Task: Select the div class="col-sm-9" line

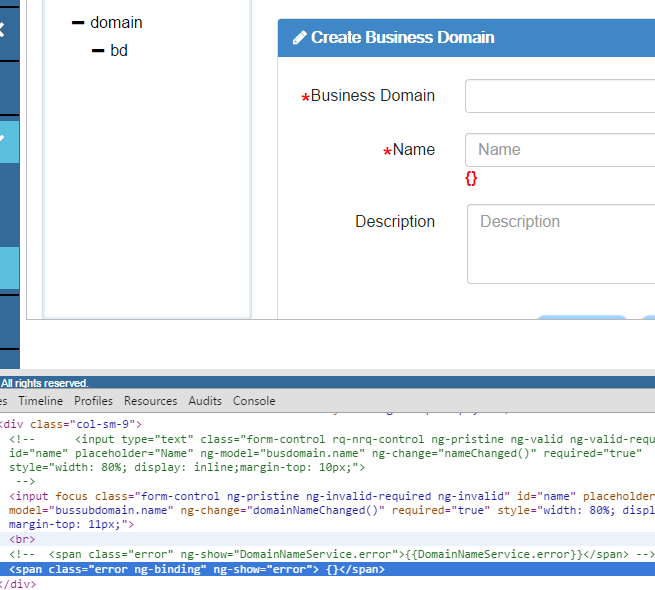Action: (x=71, y=425)
